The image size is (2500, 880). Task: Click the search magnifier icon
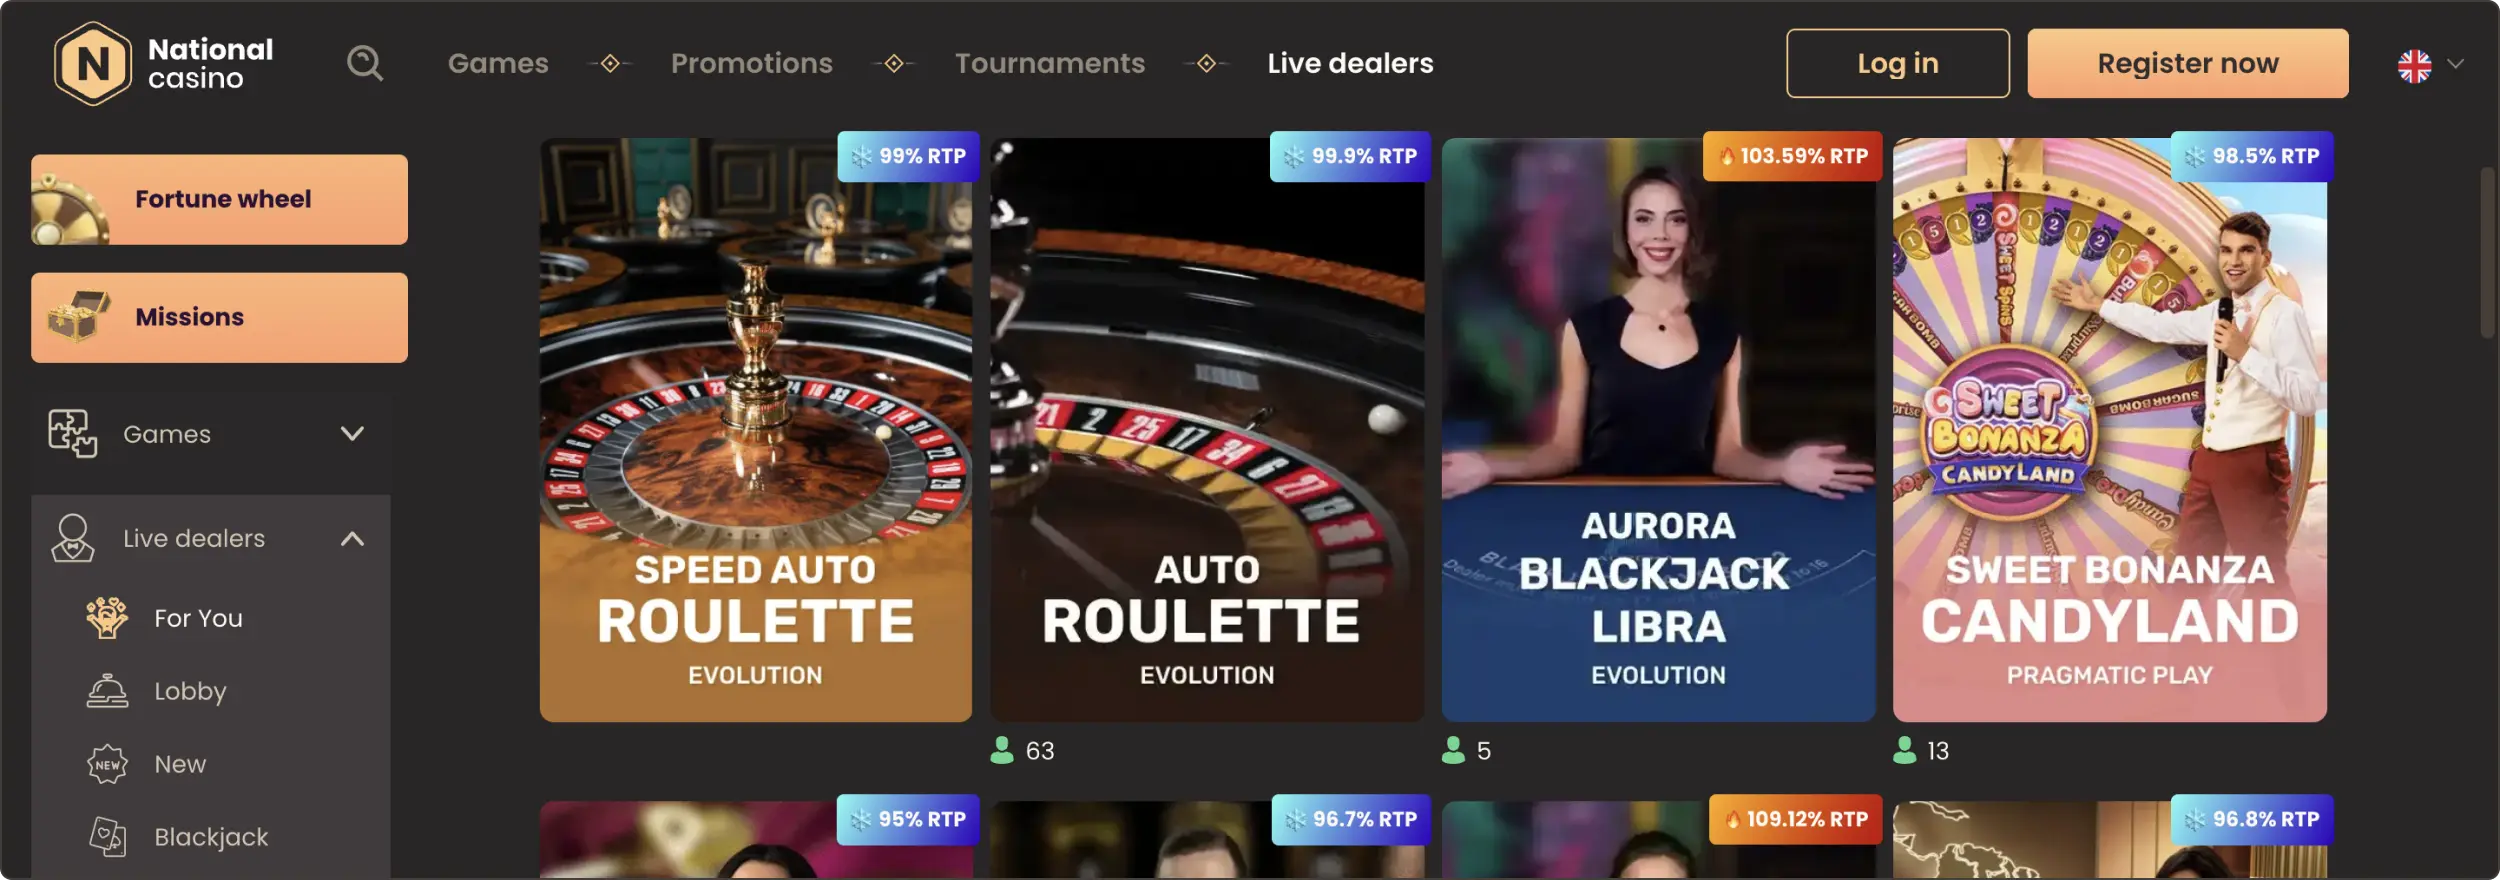pyautogui.click(x=365, y=64)
